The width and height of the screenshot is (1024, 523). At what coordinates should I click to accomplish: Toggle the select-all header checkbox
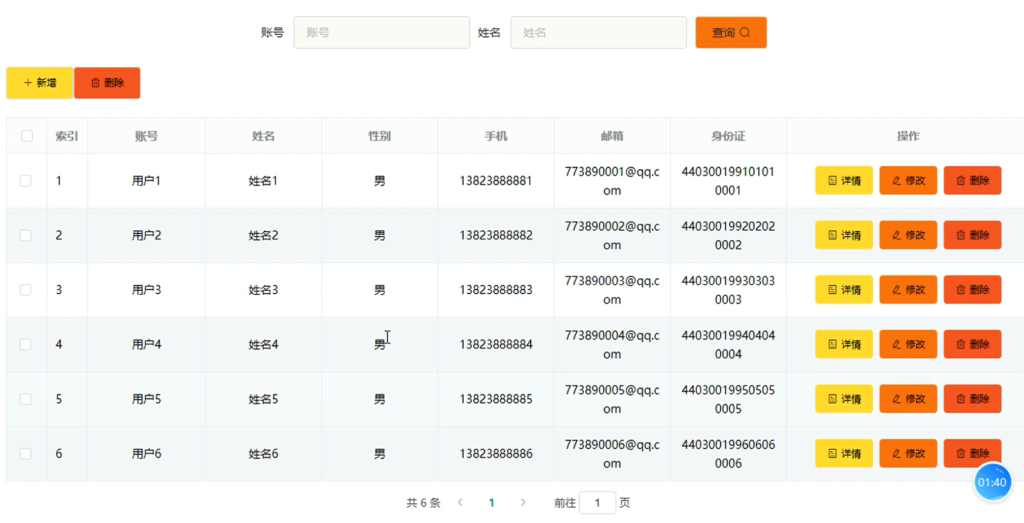point(27,136)
